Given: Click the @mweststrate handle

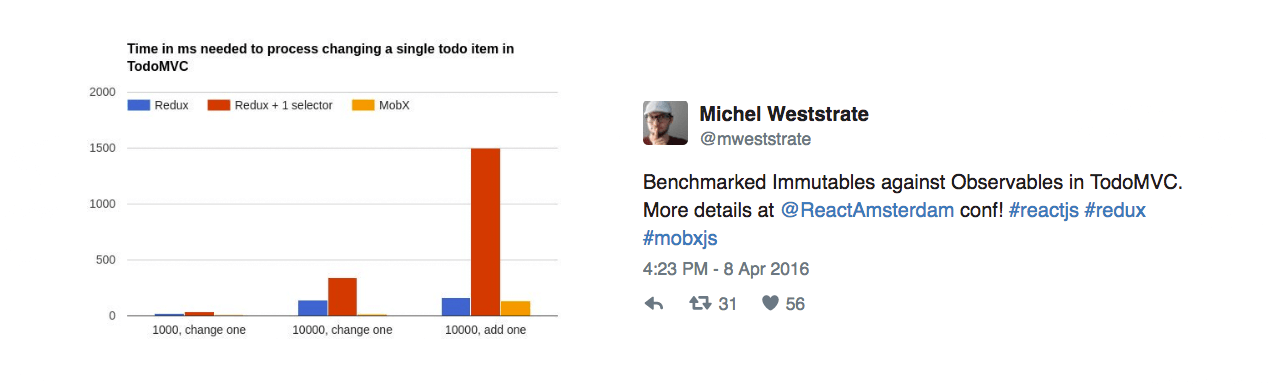Looking at the screenshot, I should (x=755, y=139).
